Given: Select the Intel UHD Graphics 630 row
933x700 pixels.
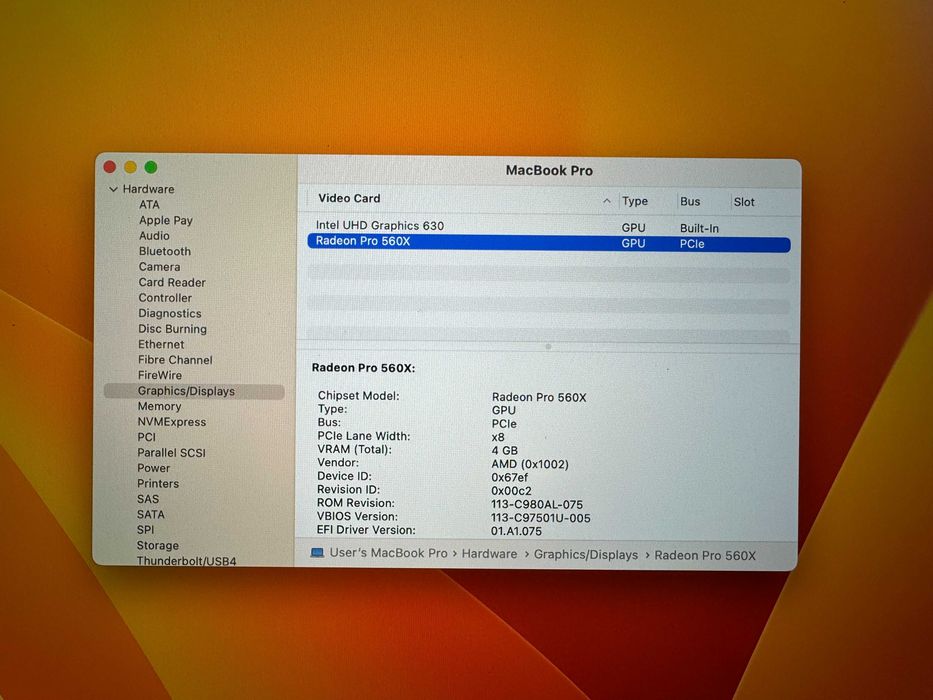Looking at the screenshot, I should coord(549,226).
